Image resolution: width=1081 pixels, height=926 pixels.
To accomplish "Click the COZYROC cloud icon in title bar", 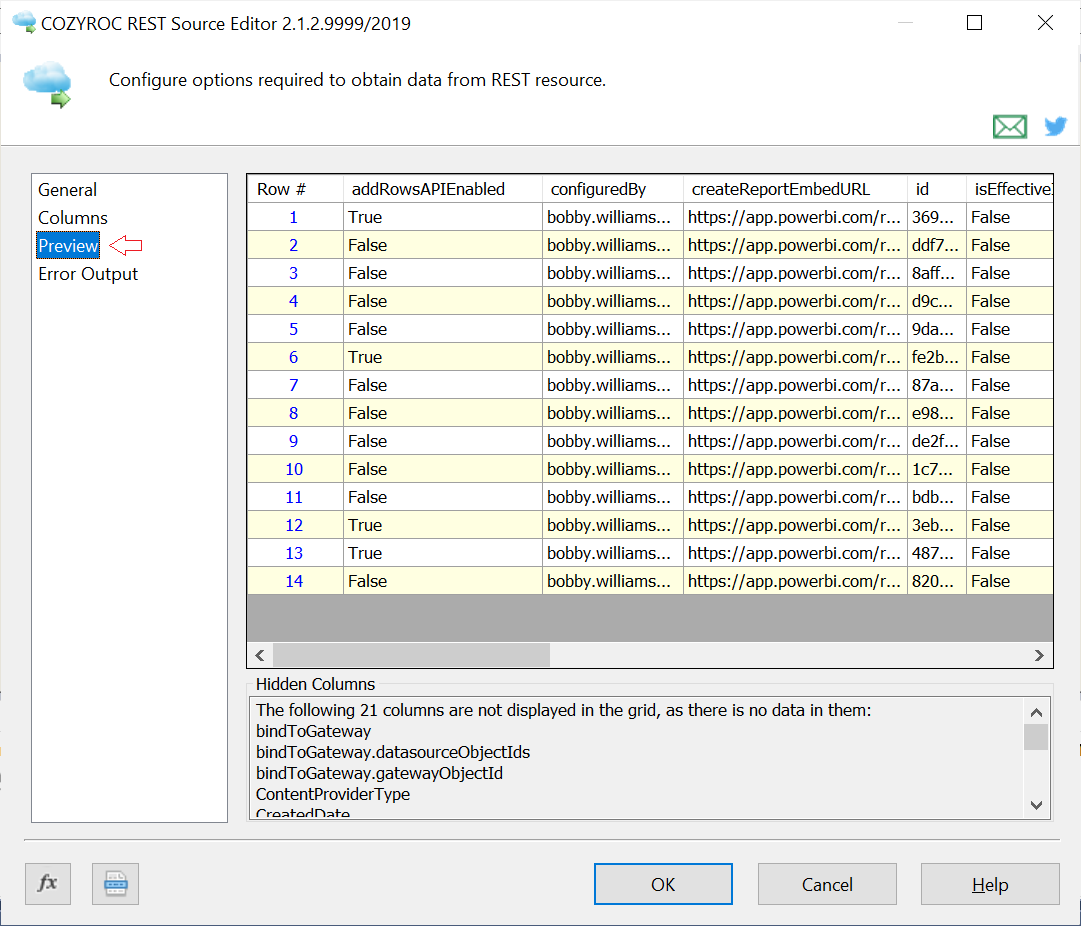I will (x=24, y=22).
